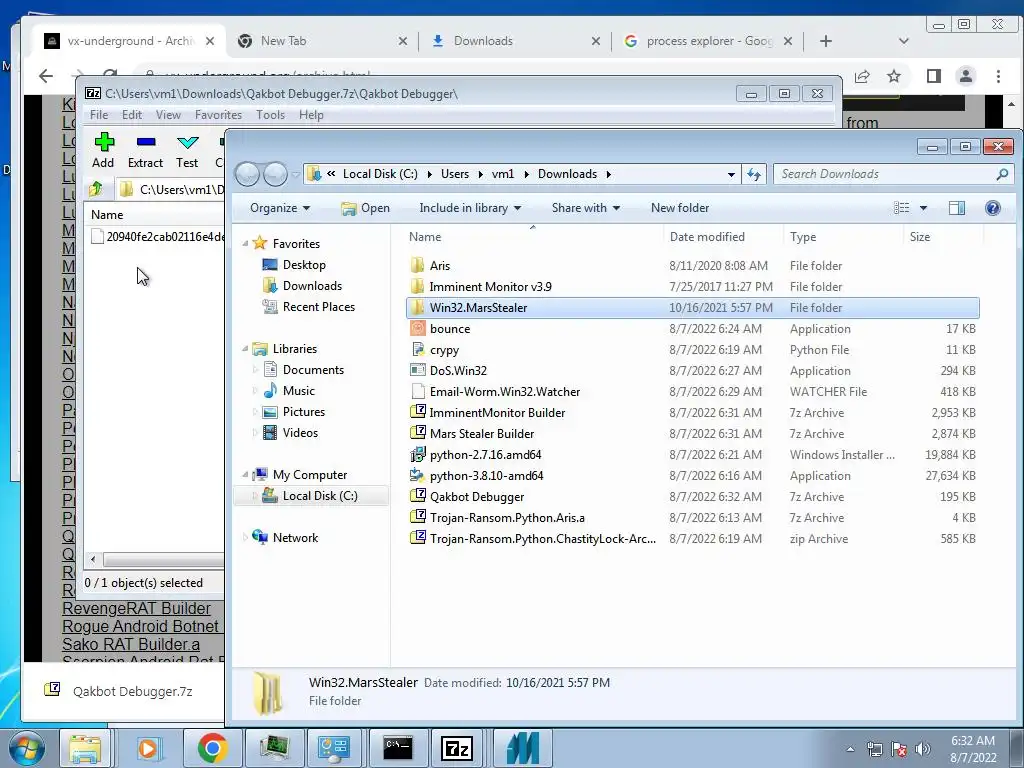Switch to 7-Zip taskbar icon
1024x768 pixels.
(457, 748)
